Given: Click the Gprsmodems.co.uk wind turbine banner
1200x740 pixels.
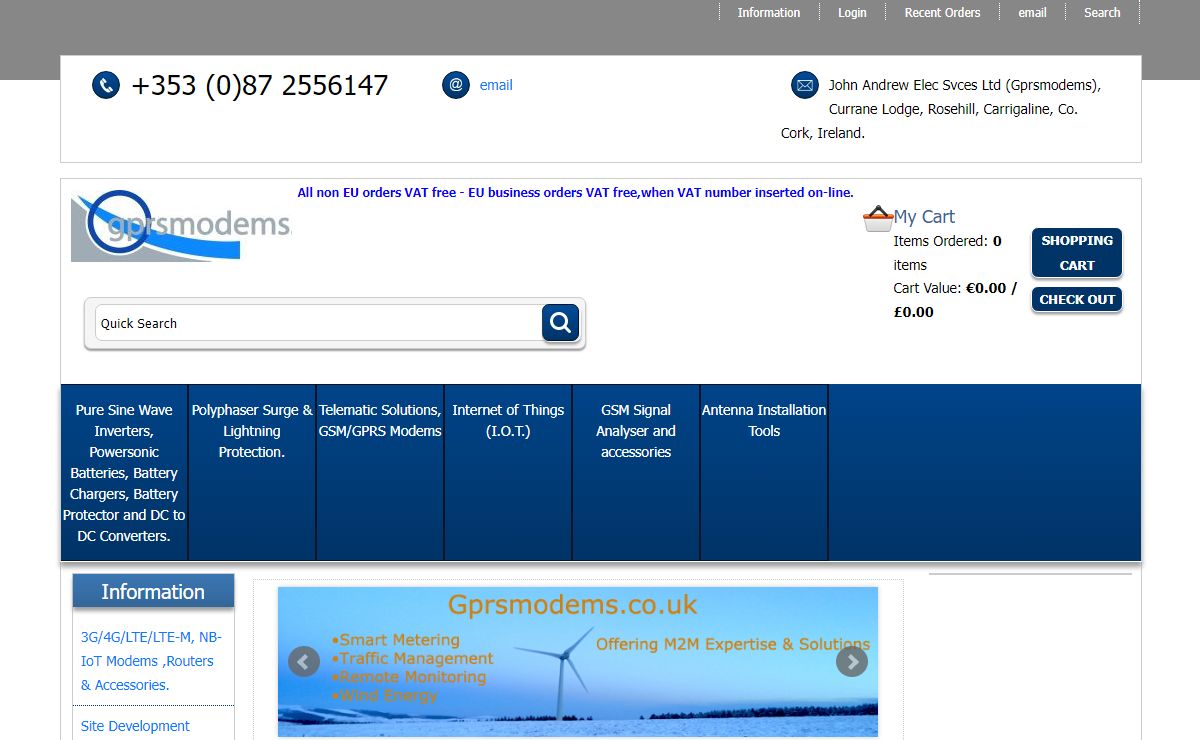Looking at the screenshot, I should (x=578, y=662).
